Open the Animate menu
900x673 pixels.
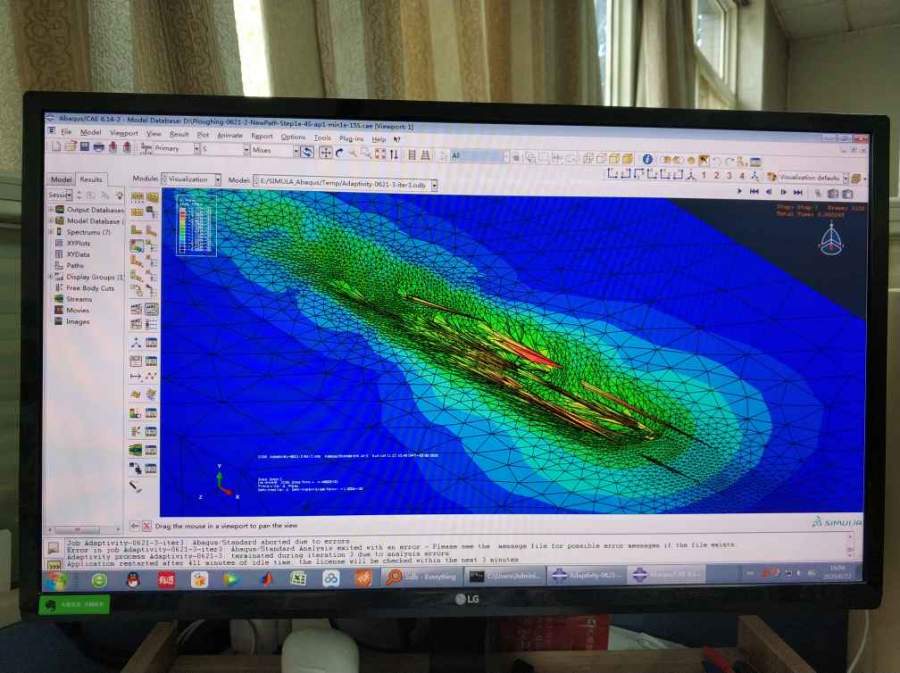(x=230, y=135)
